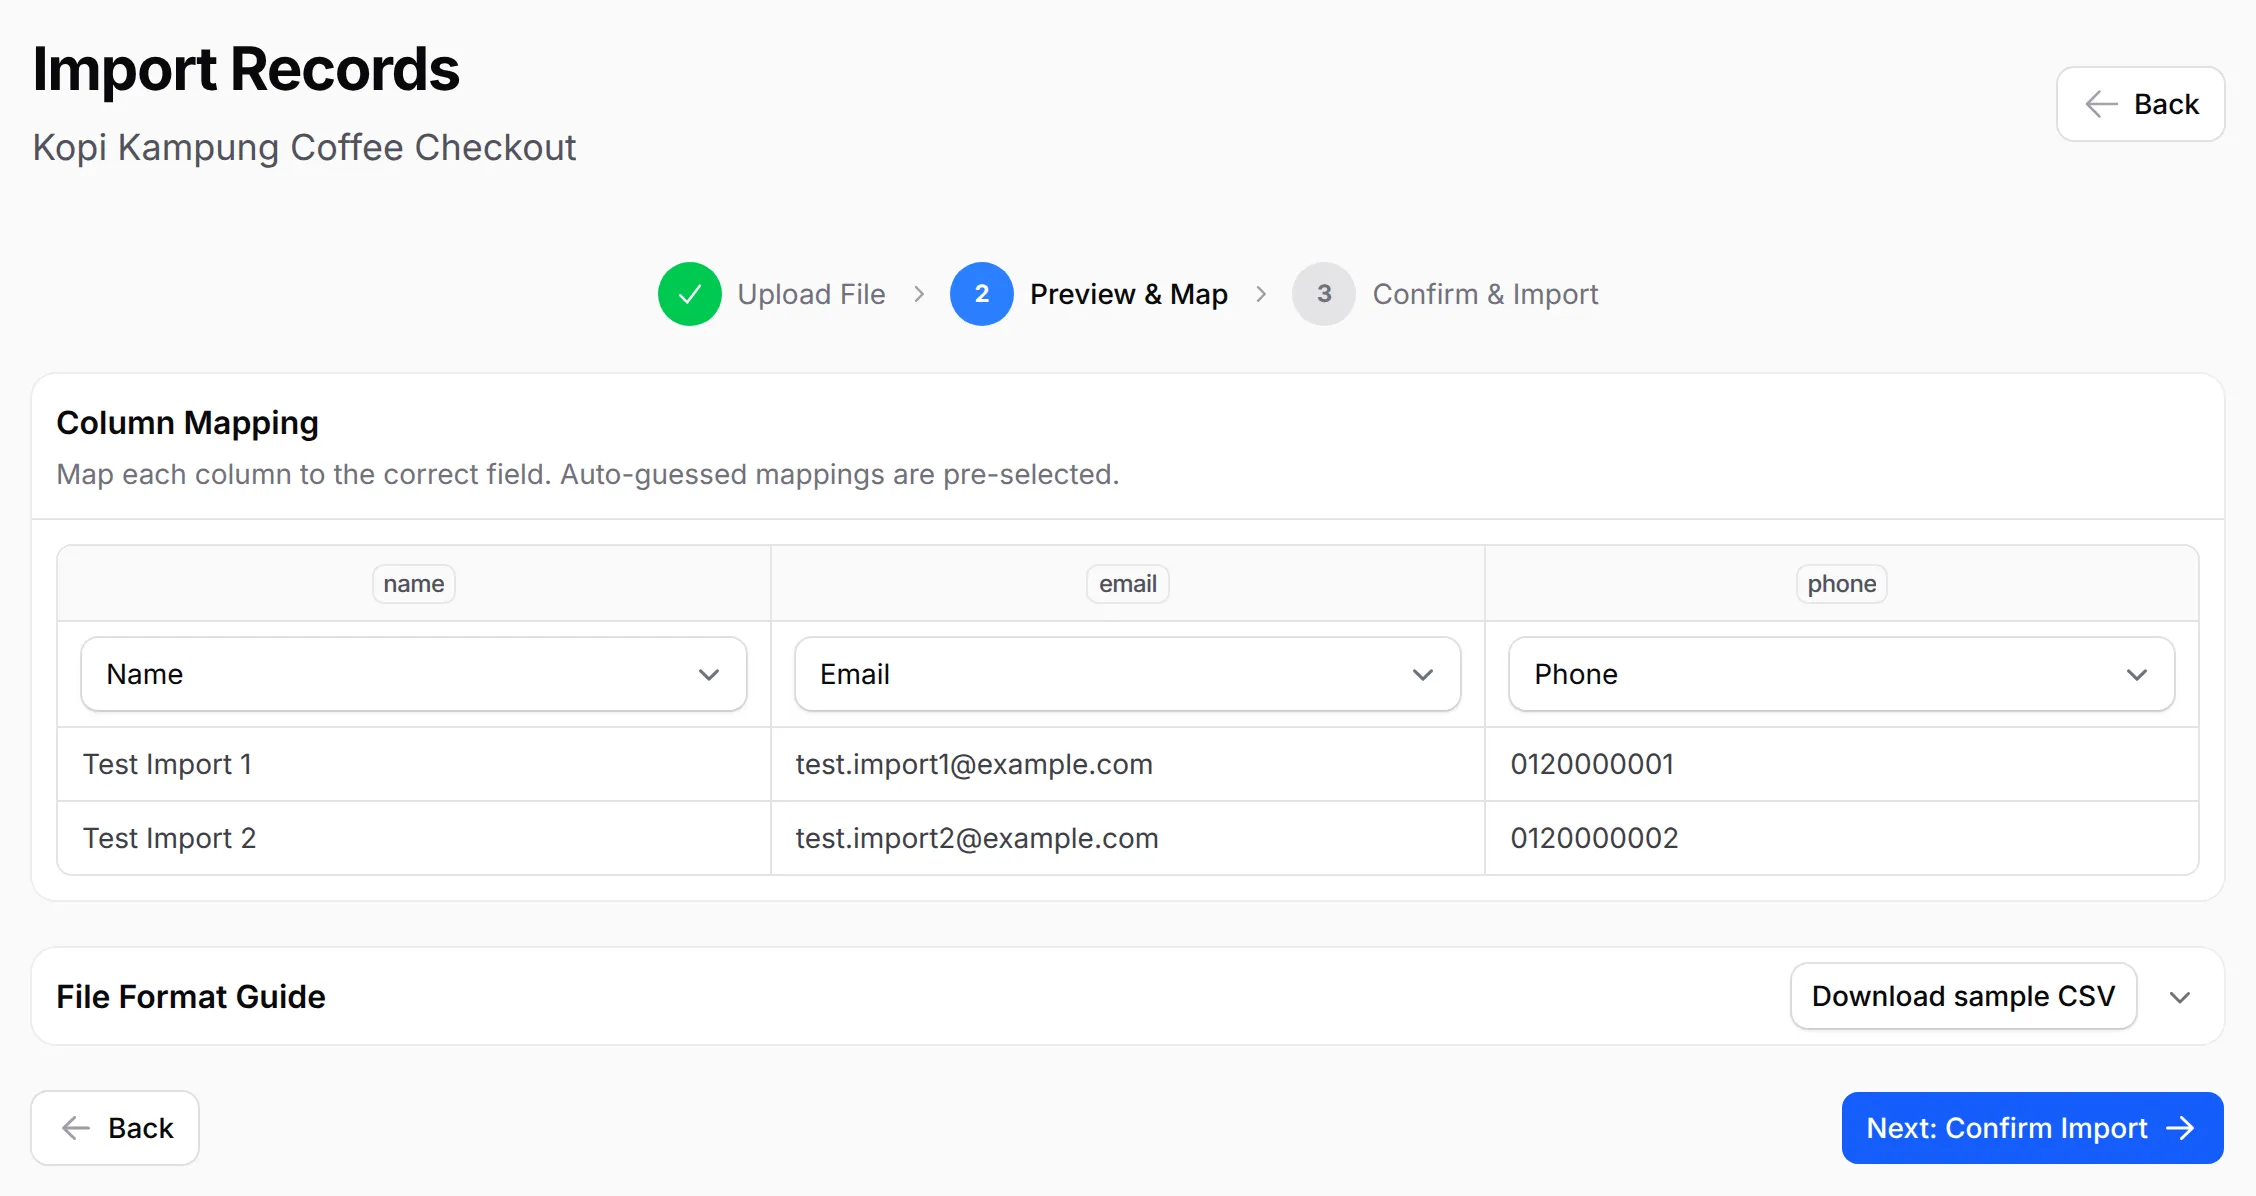The height and width of the screenshot is (1196, 2256).
Task: Download the sample CSV file
Action: tap(1963, 996)
